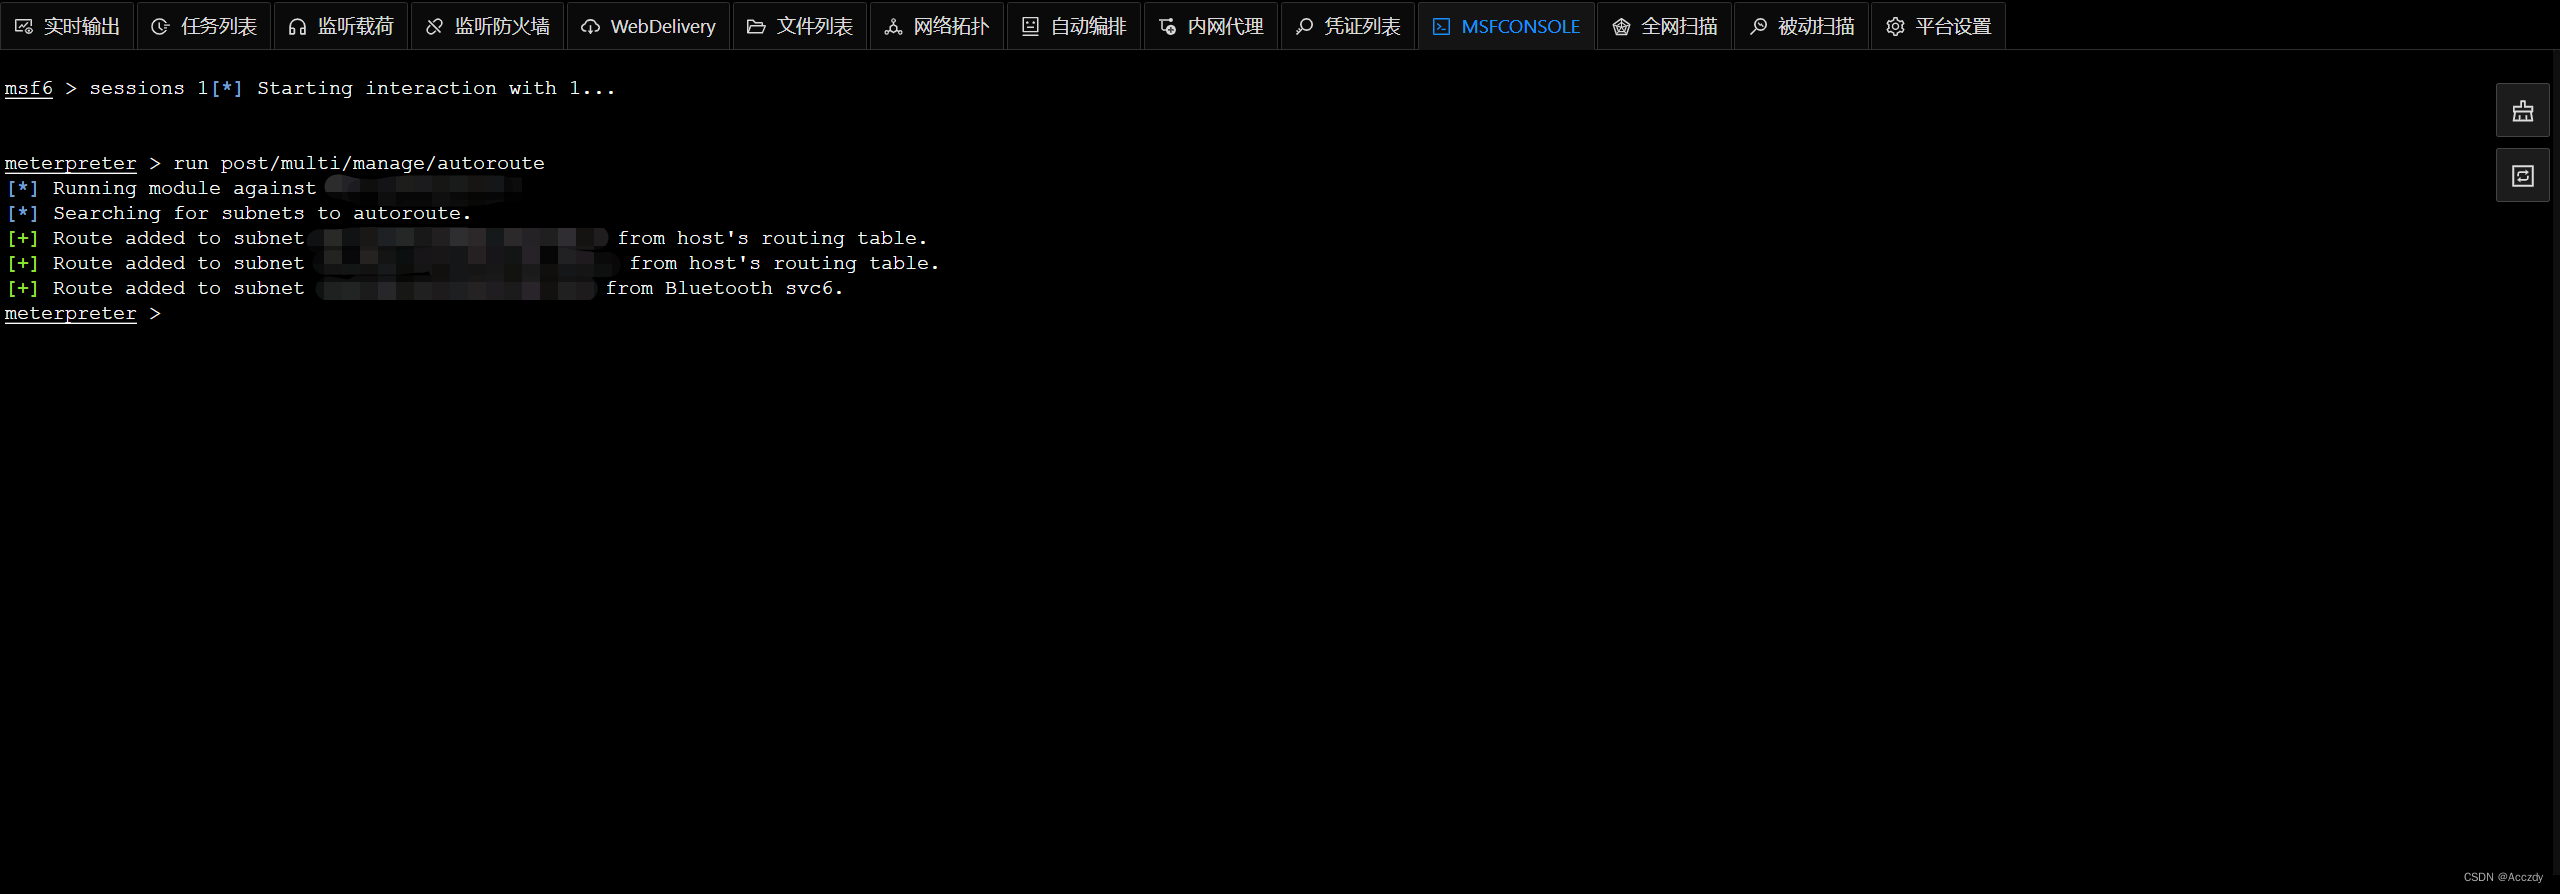Click the 'from Bluetooth svc6.' text
Screen dimensions: 2560x894
pos(724,288)
